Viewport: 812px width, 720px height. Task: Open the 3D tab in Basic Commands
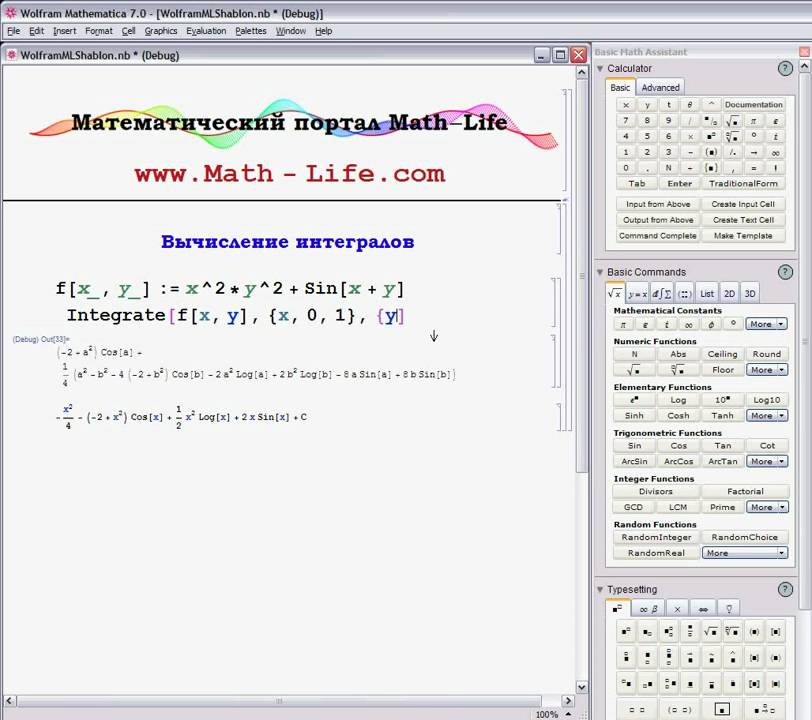(x=749, y=294)
